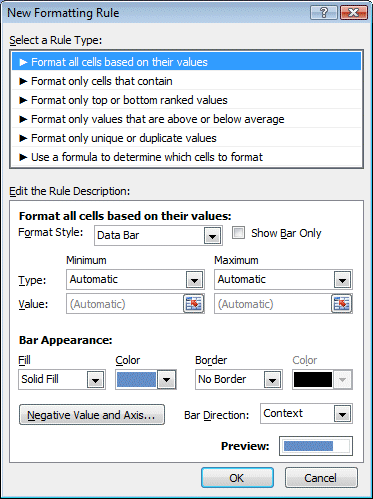This screenshot has height=499, width=373.
Task: Click the Minimum value range selector icon
Action: point(194,304)
